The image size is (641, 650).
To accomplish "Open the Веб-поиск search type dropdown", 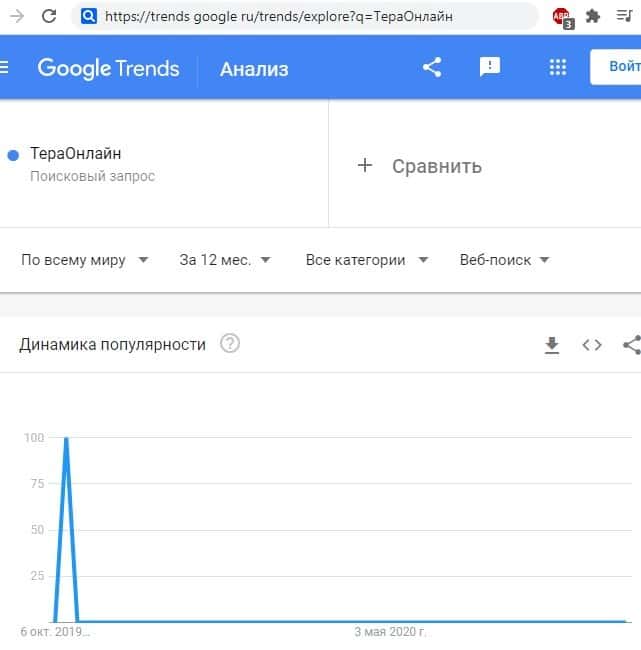I will point(504,260).
